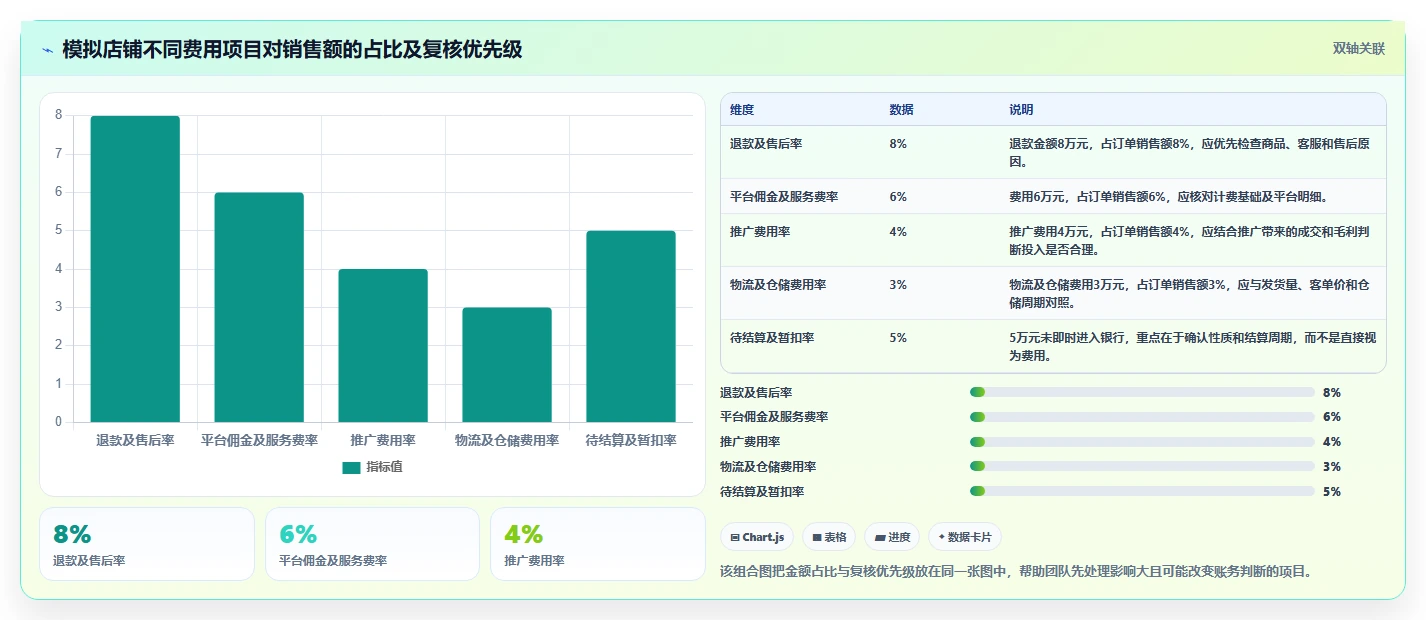Click the 6% cell in the table
The image size is (1426, 620).
898,197
